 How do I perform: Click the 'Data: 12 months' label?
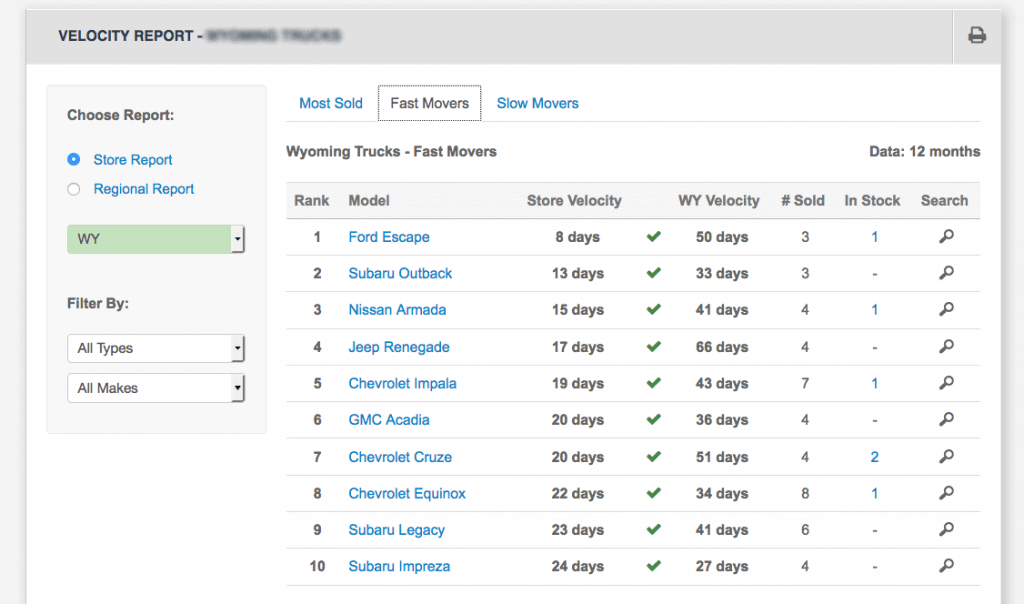tap(924, 151)
